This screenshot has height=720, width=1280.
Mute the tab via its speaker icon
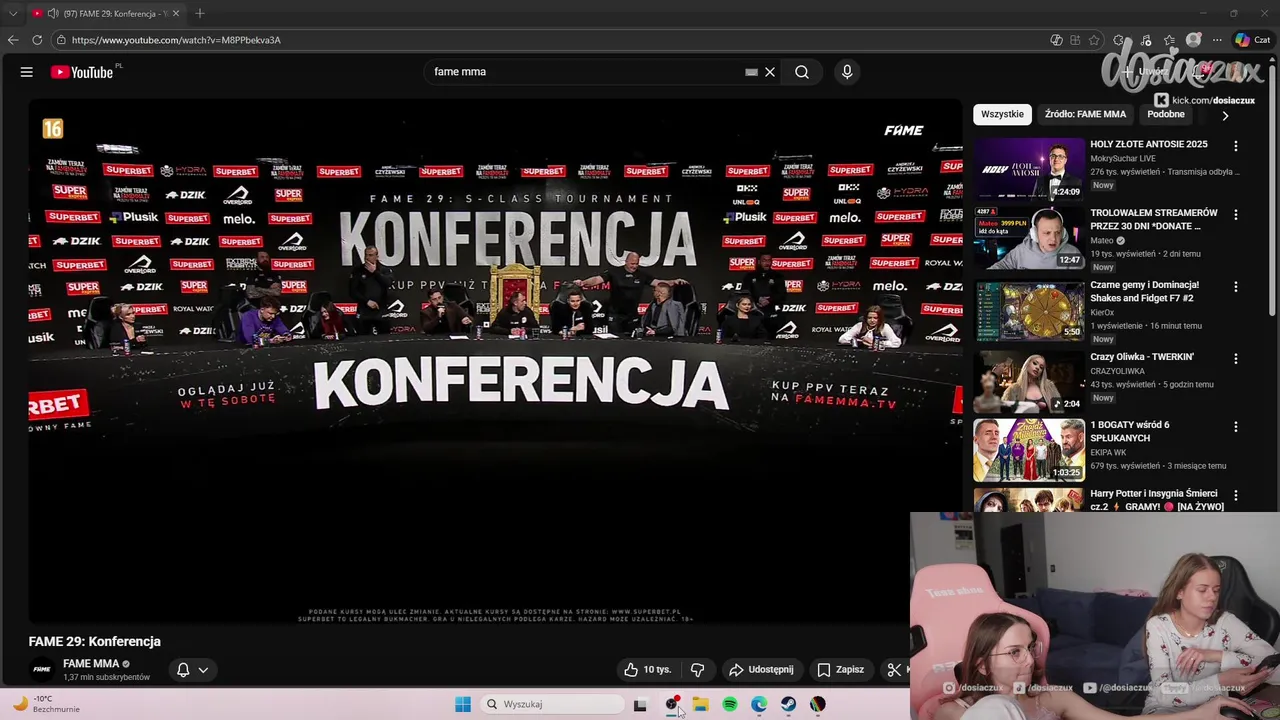(x=52, y=13)
